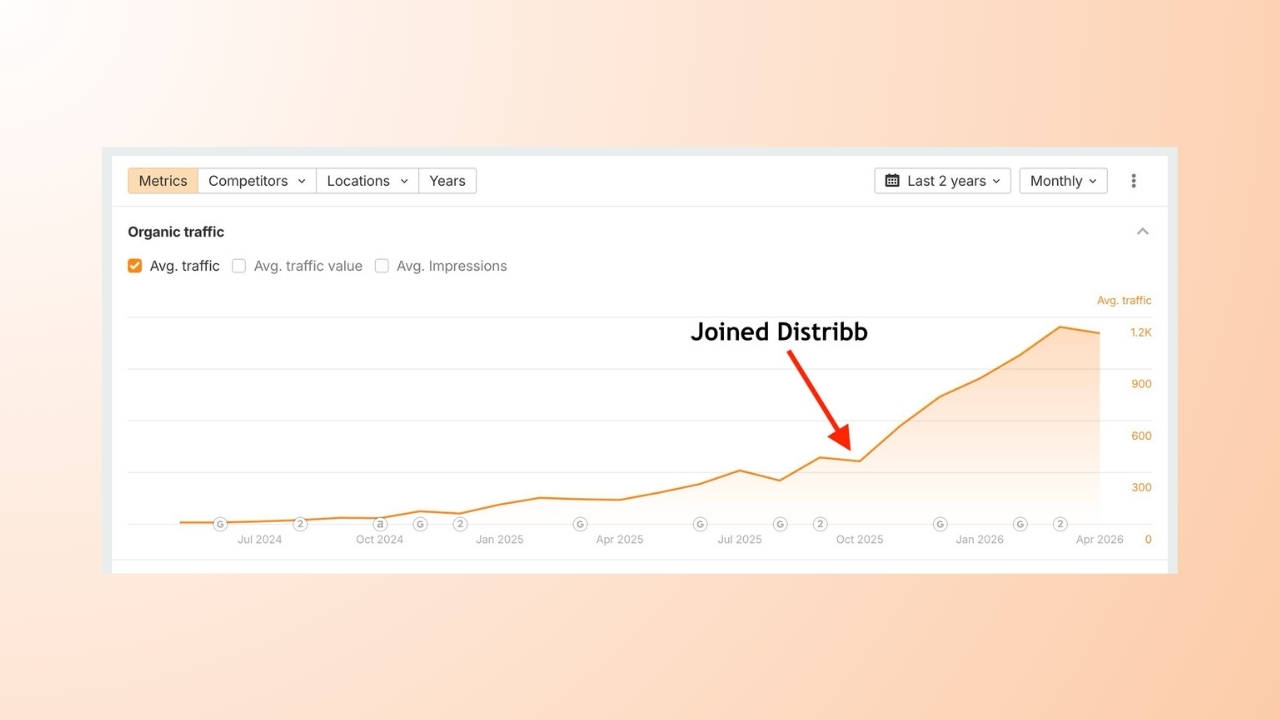Switch to the Years tab
This screenshot has height=720, width=1280.
pos(447,181)
